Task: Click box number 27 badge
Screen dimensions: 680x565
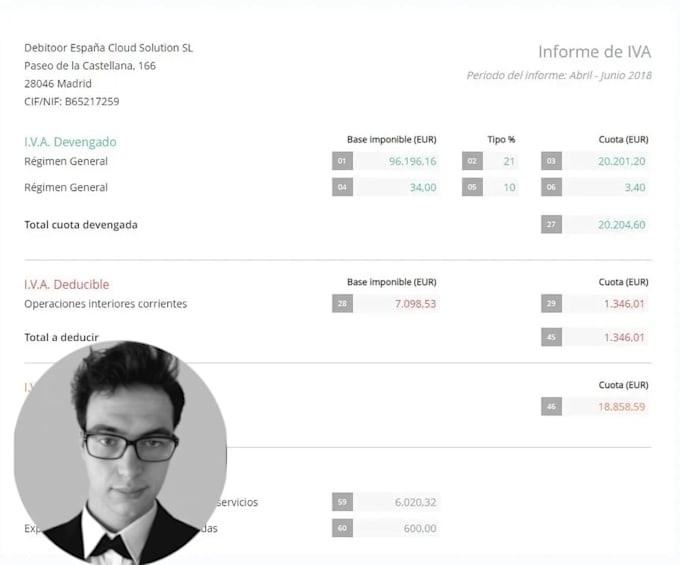Action: 551,224
